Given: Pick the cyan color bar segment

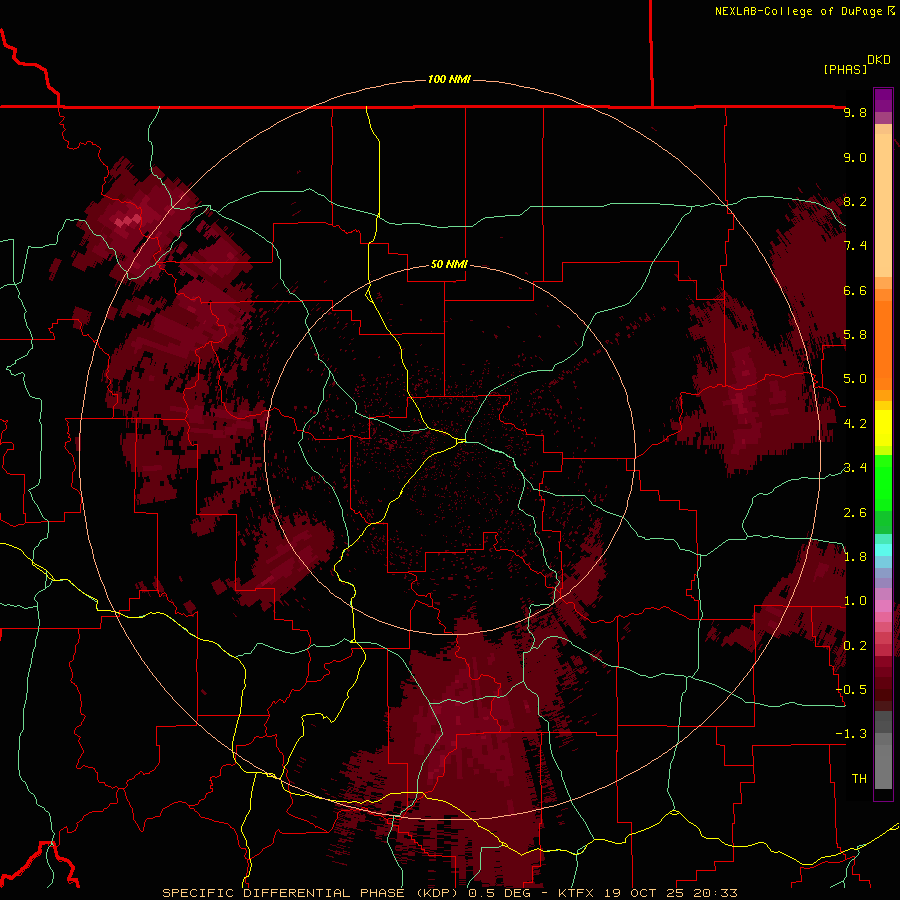Looking at the screenshot, I should (883, 550).
